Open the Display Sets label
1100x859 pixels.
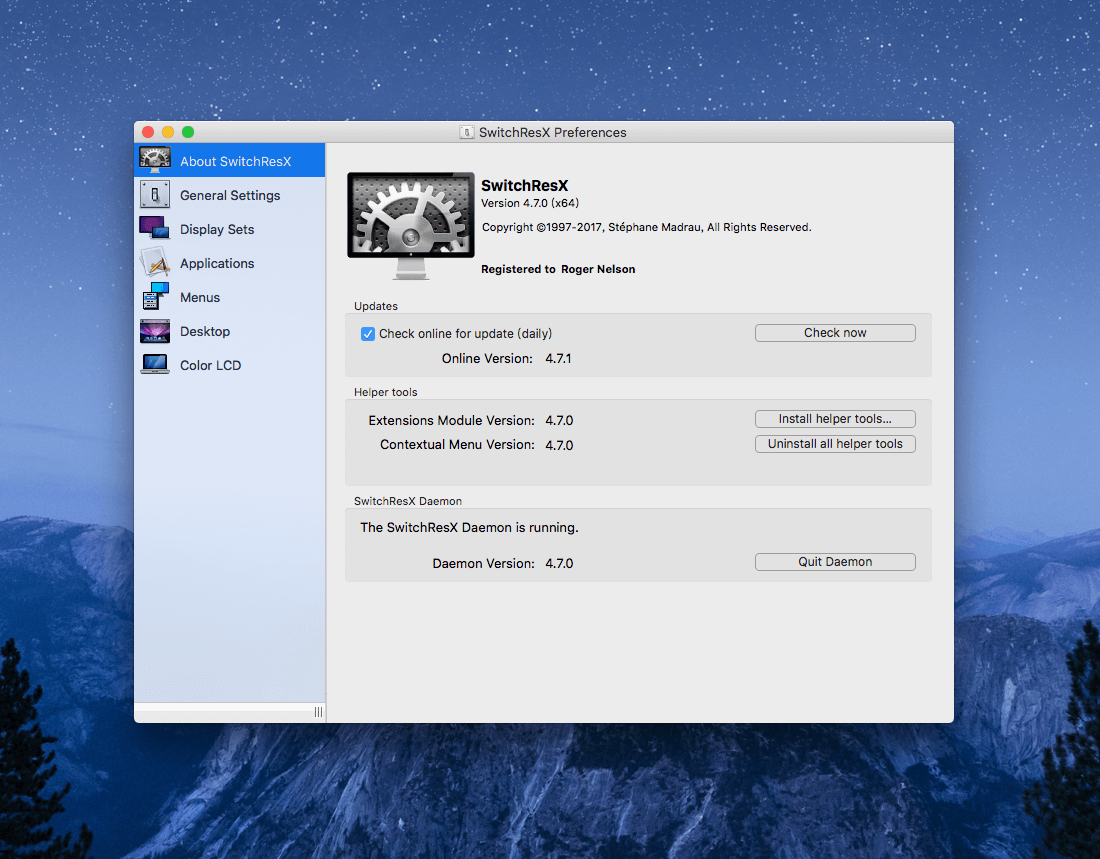pyautogui.click(x=217, y=229)
